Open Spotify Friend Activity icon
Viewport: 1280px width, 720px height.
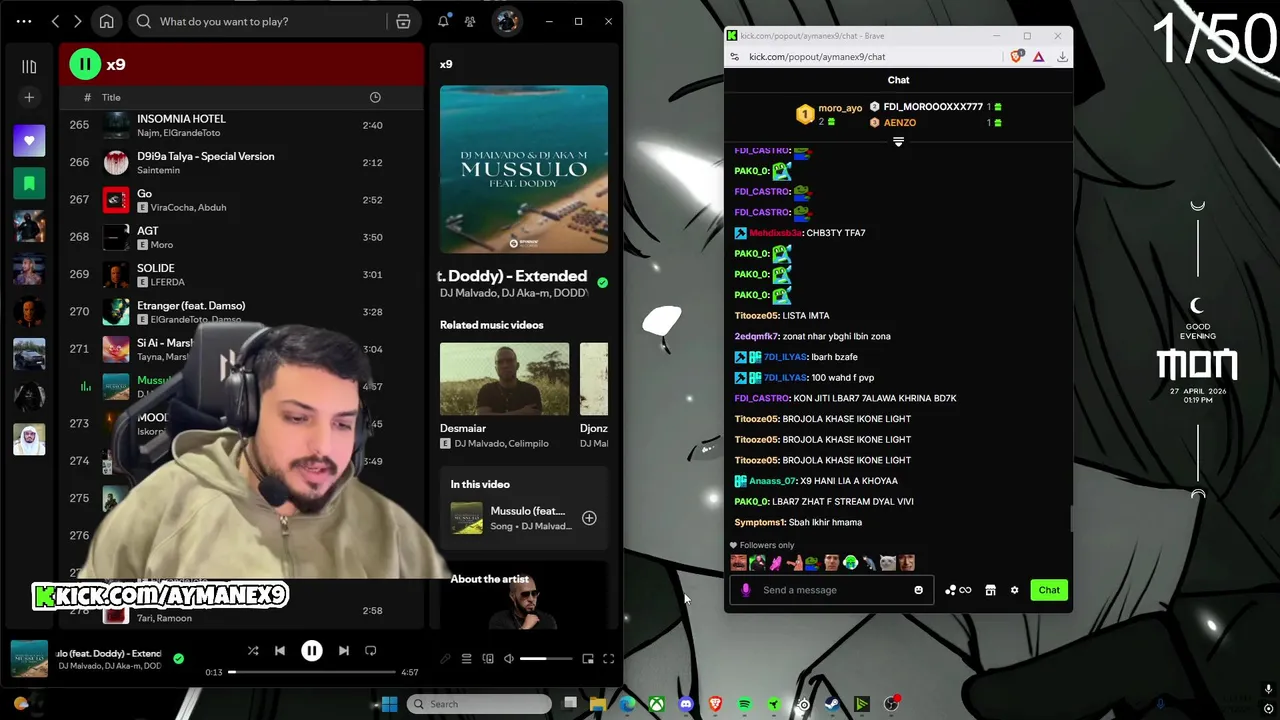470,21
